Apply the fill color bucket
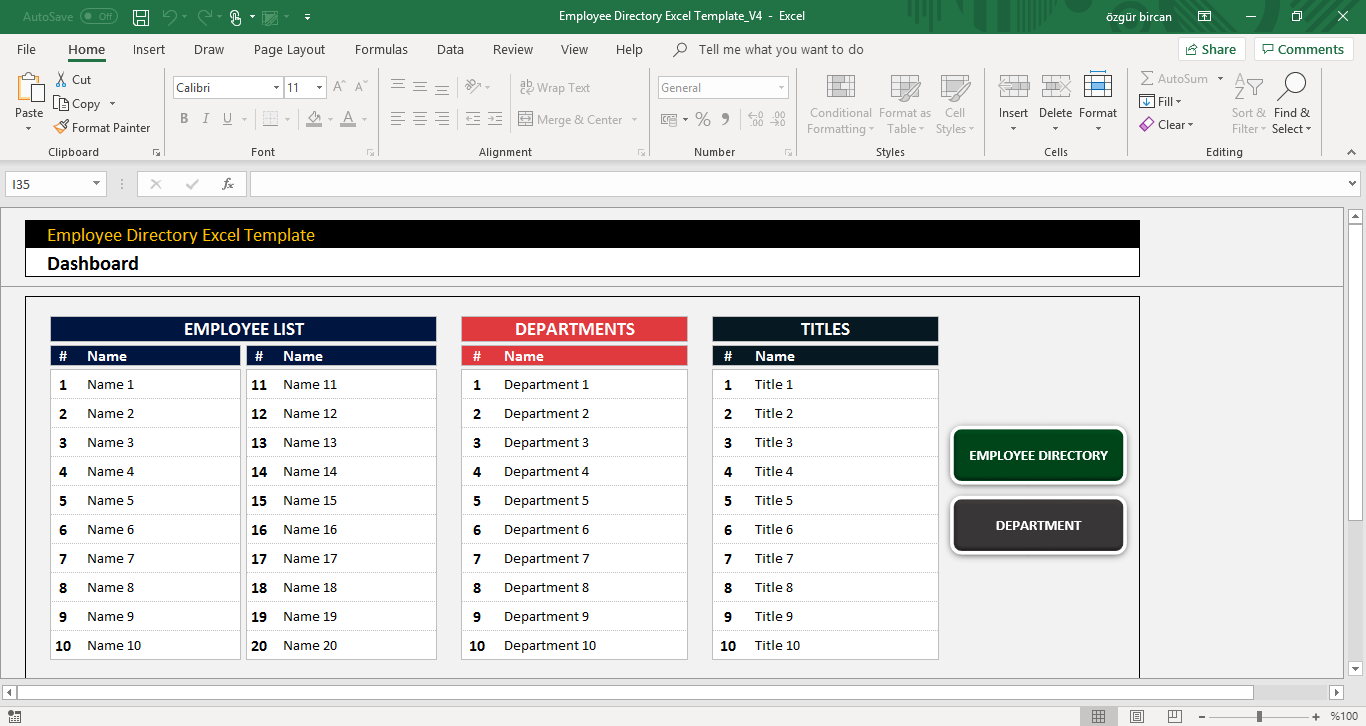The height and width of the screenshot is (726, 1366). (x=314, y=119)
